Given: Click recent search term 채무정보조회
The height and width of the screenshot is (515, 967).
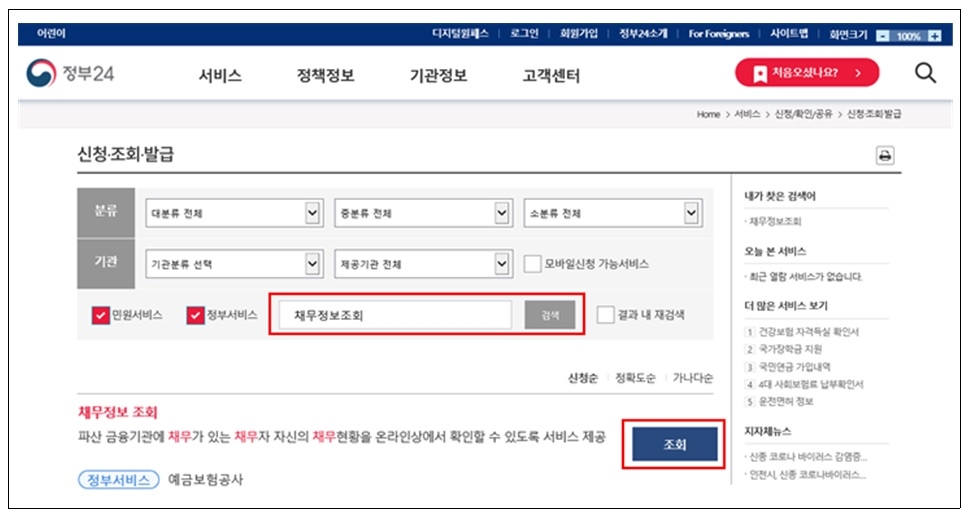Looking at the screenshot, I should [x=775, y=221].
